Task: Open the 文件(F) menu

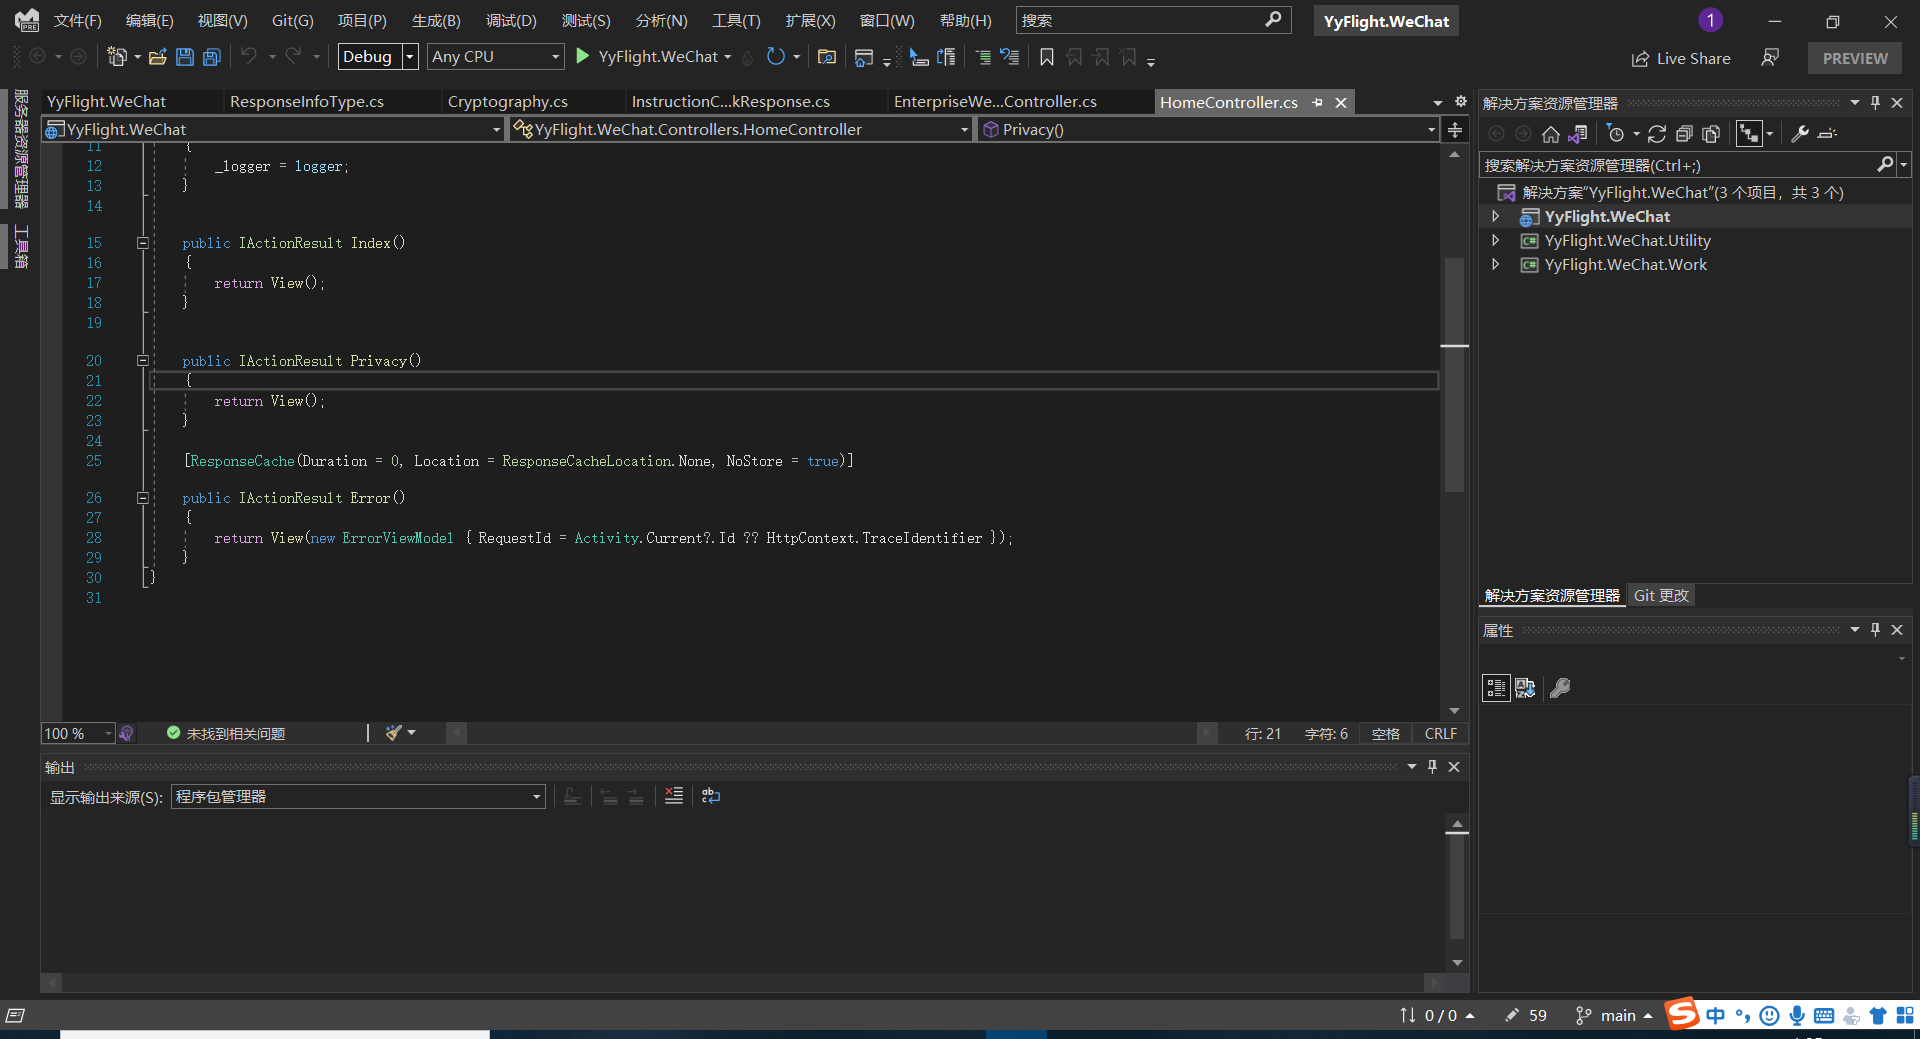Action: 78,20
